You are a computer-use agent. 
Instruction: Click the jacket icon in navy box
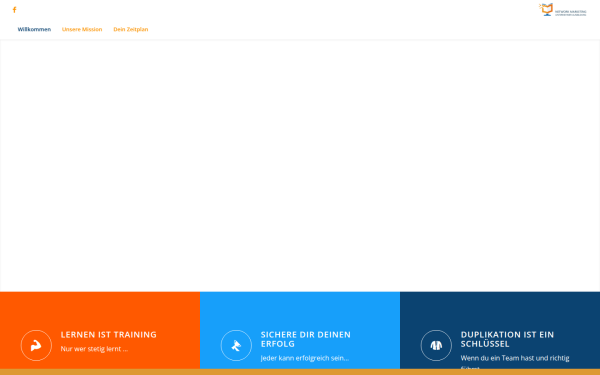tap(436, 345)
